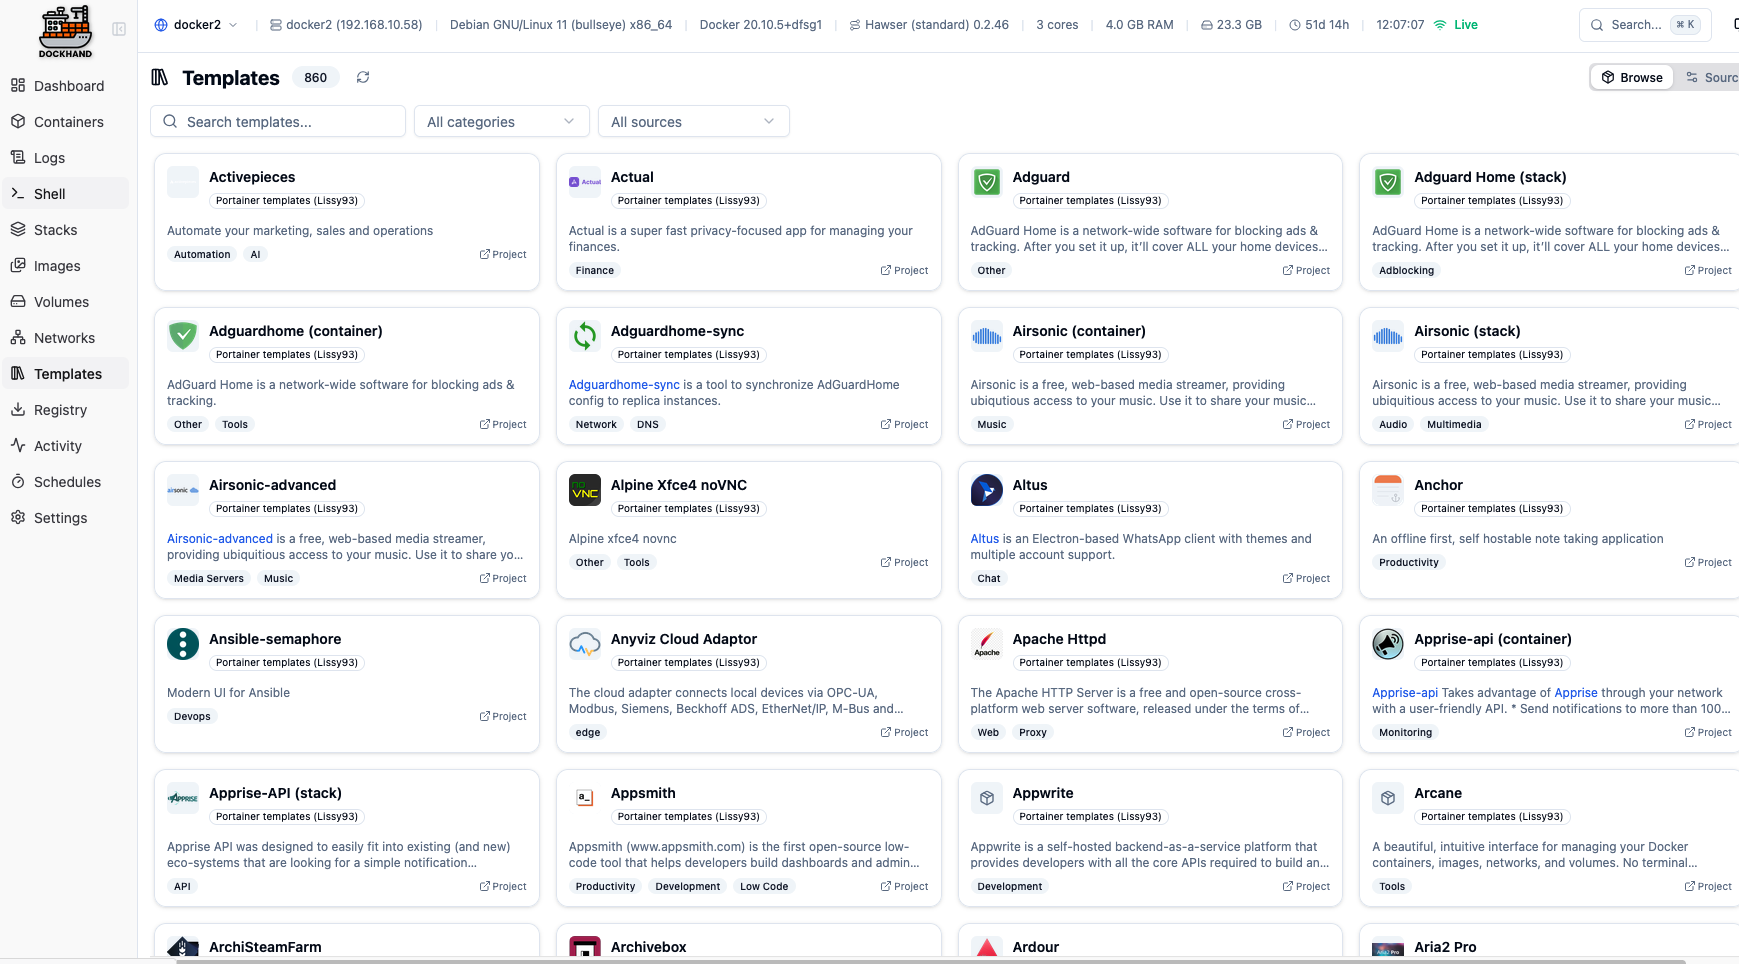Open the Schedules page
The image size is (1739, 964).
tap(66, 482)
